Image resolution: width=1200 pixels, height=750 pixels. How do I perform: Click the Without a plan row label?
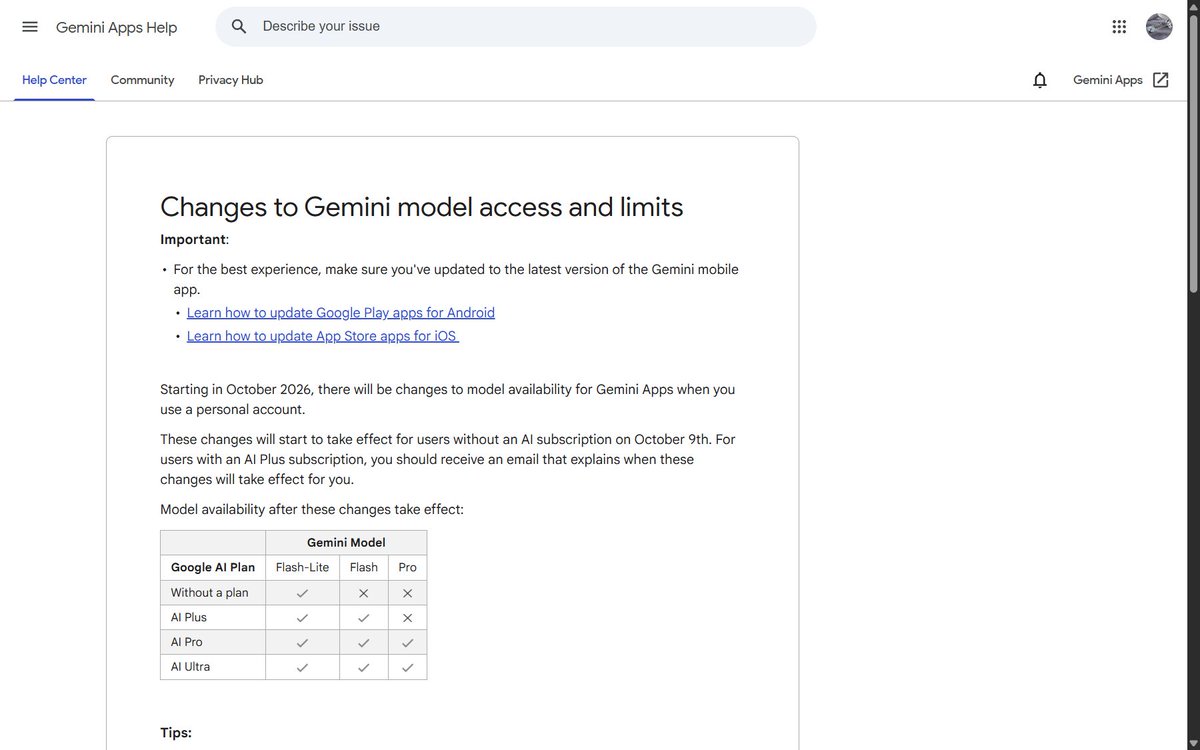click(x=210, y=592)
